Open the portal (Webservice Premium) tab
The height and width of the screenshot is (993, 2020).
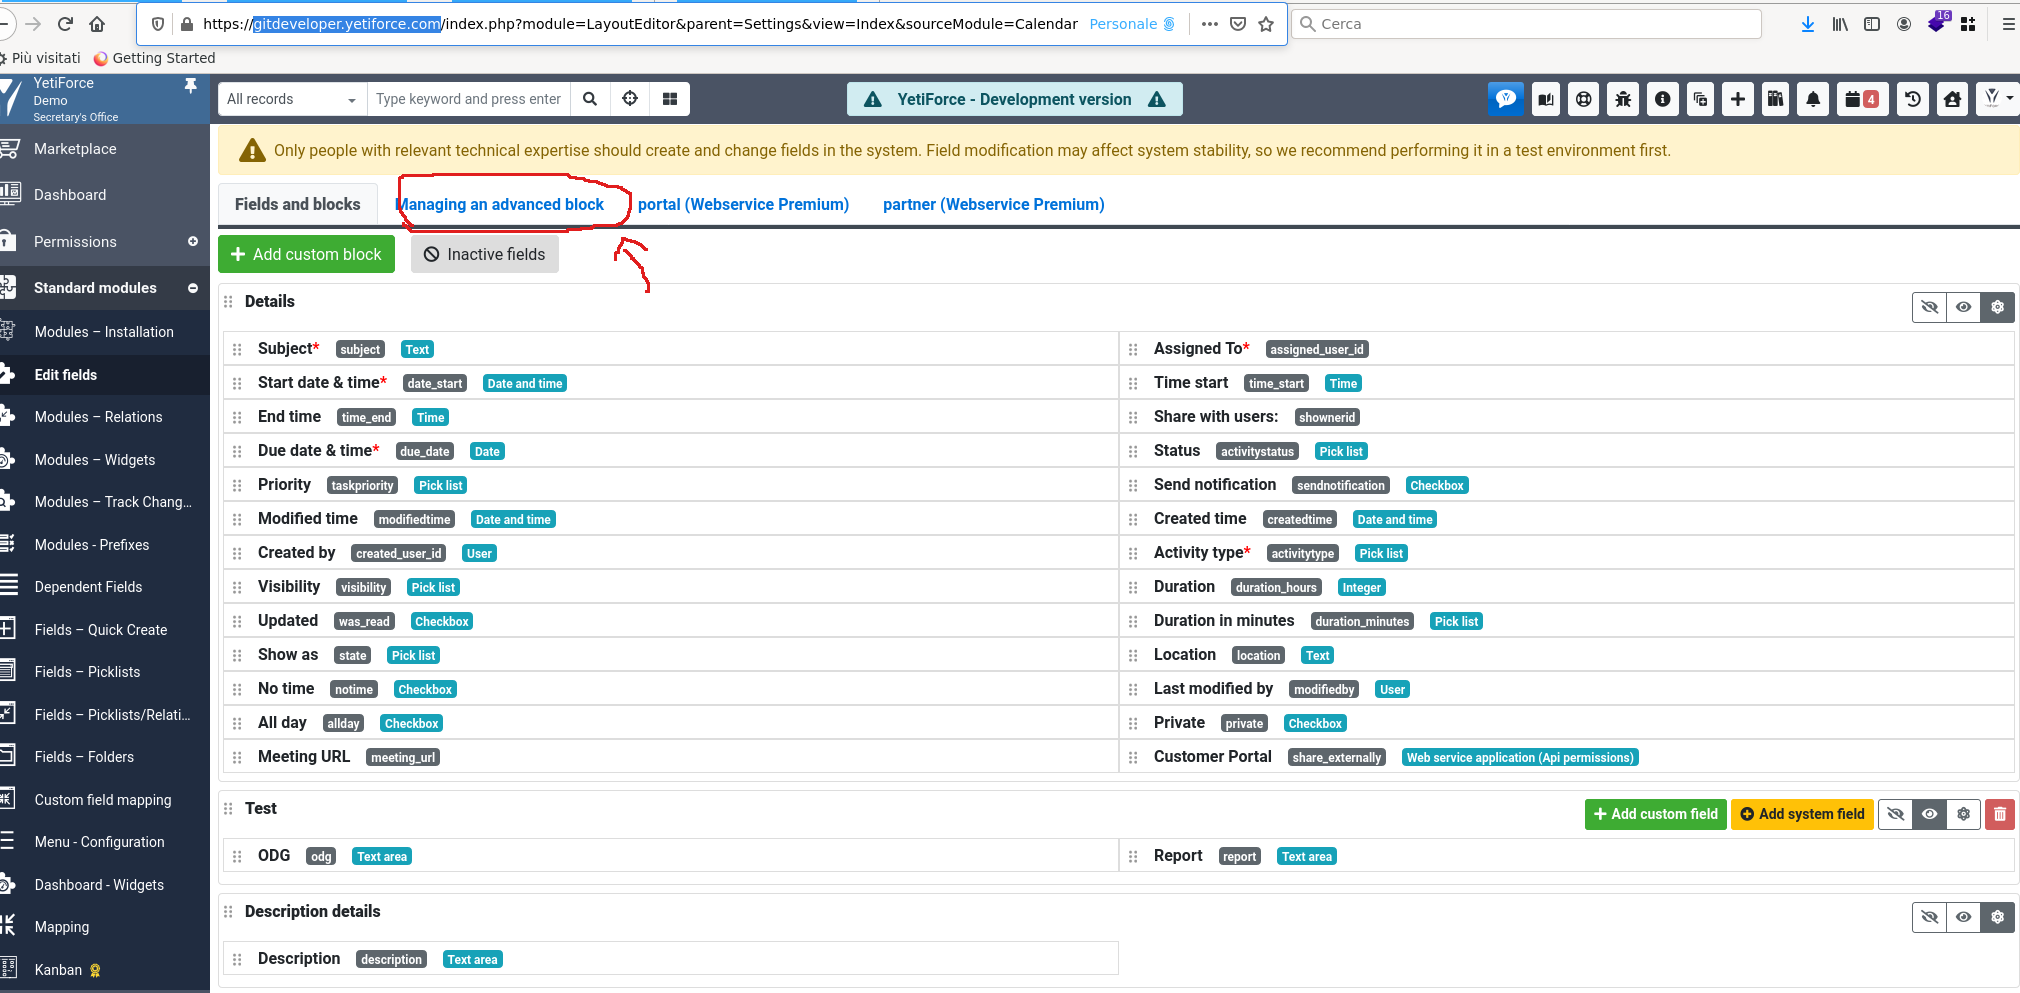pos(743,204)
